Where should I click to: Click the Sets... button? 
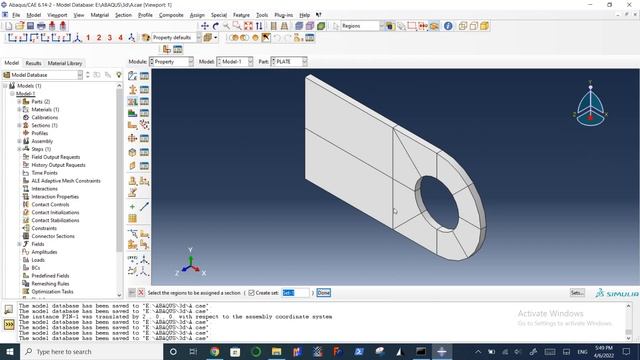[x=577, y=293]
